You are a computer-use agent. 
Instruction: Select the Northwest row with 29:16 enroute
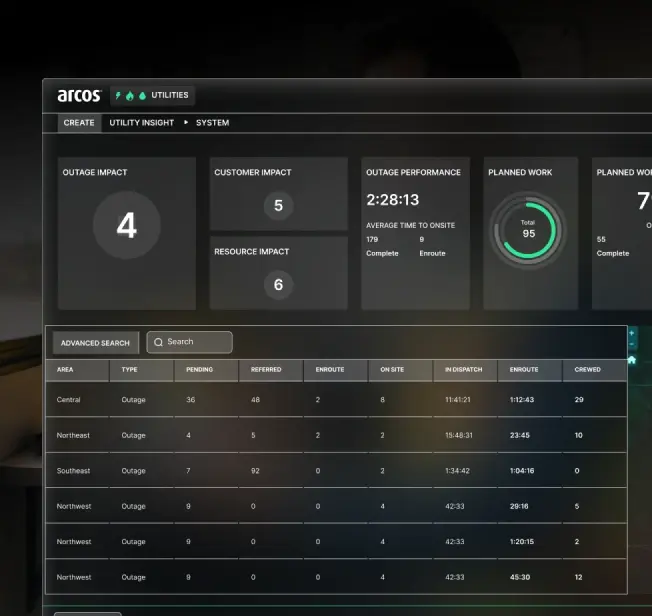(336, 506)
